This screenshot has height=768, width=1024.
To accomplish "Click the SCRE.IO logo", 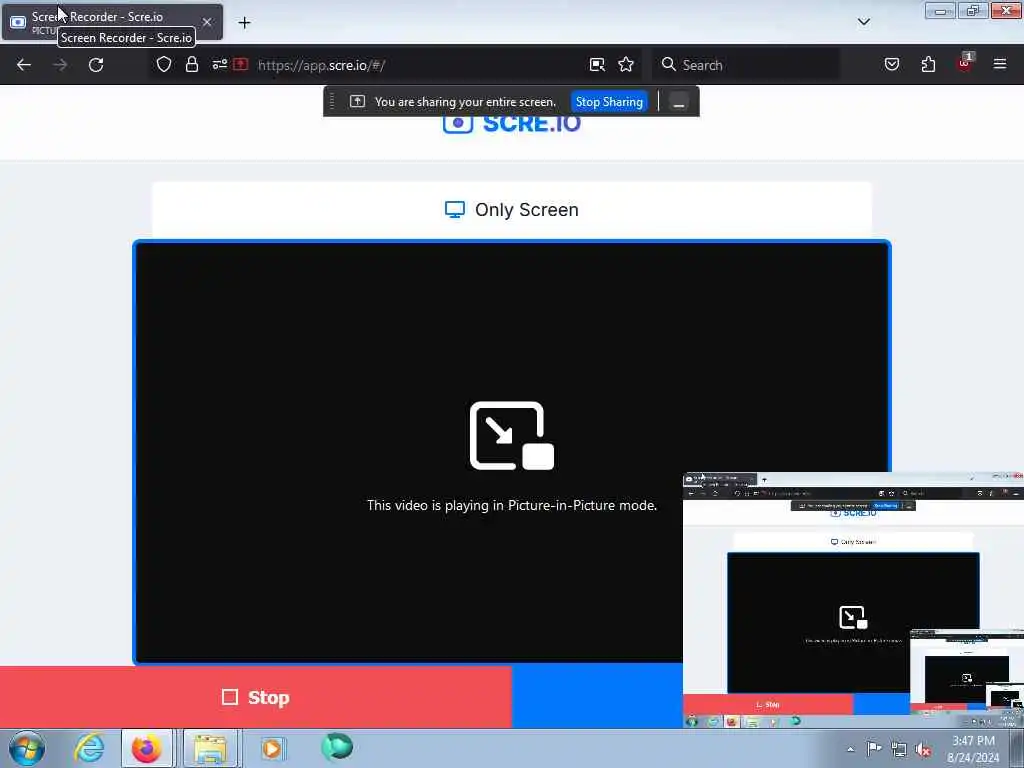I will click(511, 123).
